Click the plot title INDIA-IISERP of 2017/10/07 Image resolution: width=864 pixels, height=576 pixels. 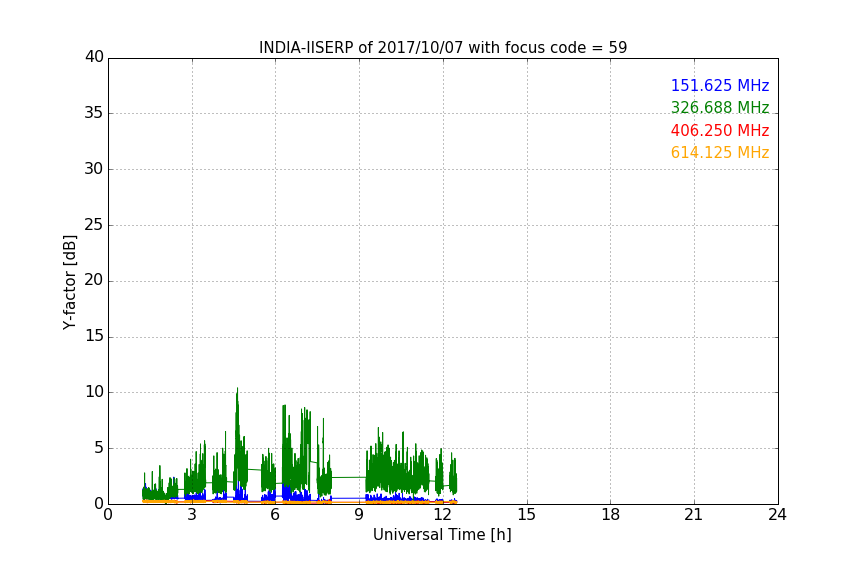(443, 47)
